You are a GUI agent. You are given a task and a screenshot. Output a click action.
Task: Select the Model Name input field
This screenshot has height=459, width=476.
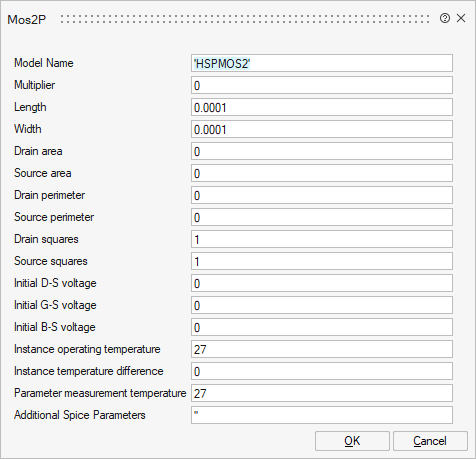point(322,63)
